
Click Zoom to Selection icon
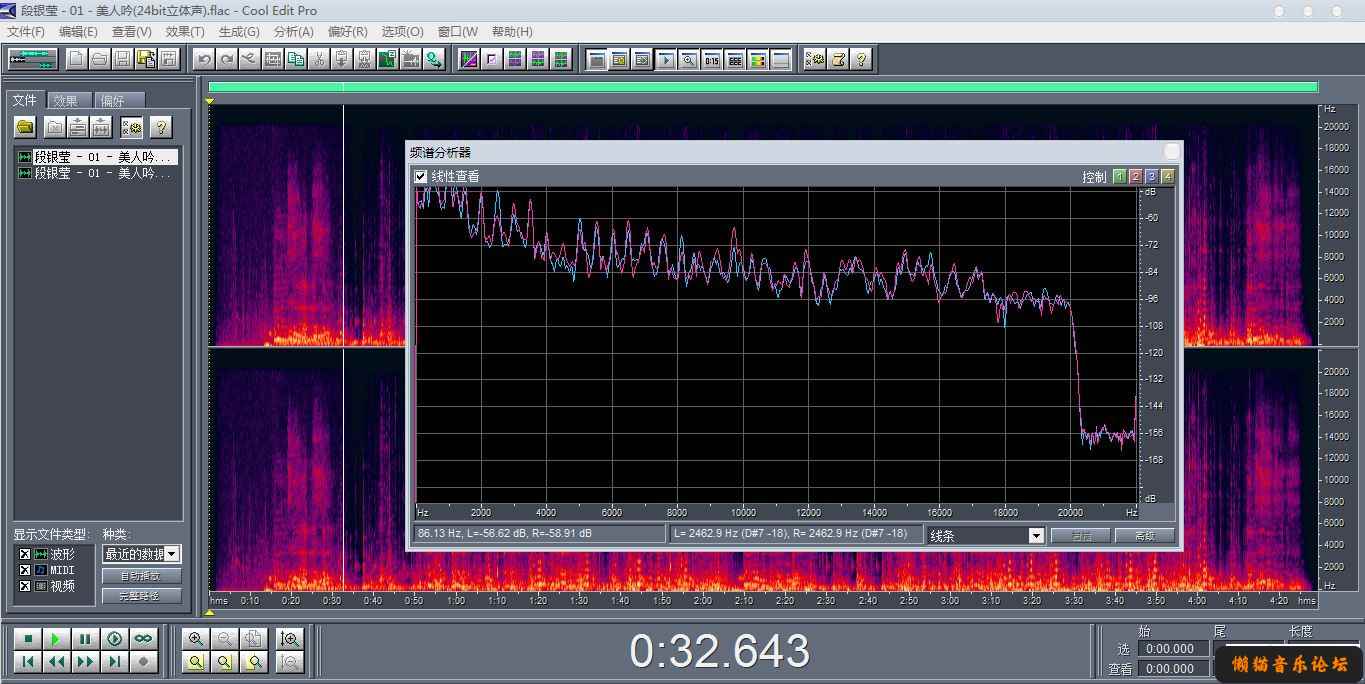point(196,661)
